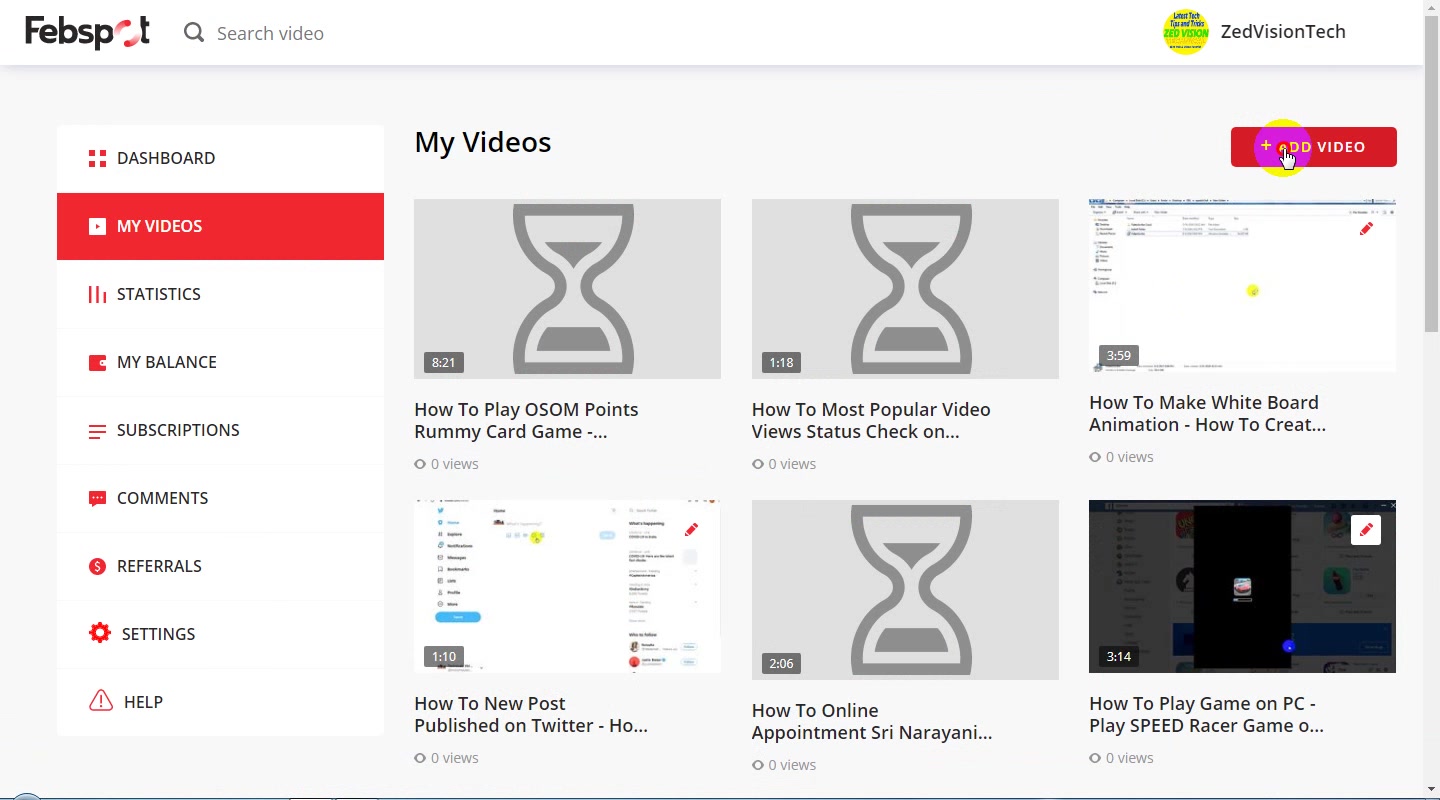Open the Online Appointment Sri Narayani video title
The height and width of the screenshot is (800, 1440).
click(x=871, y=721)
